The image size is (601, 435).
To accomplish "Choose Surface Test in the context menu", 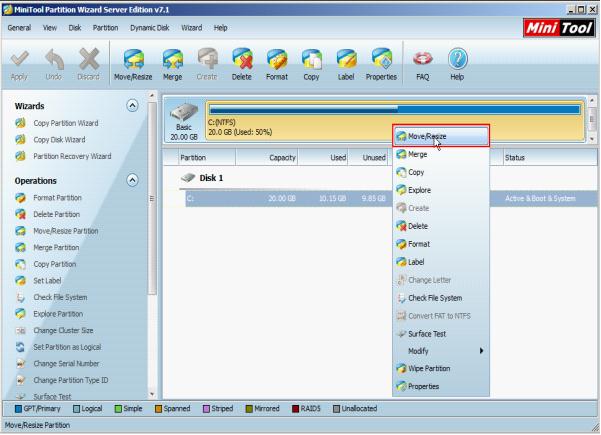I will [441, 334].
